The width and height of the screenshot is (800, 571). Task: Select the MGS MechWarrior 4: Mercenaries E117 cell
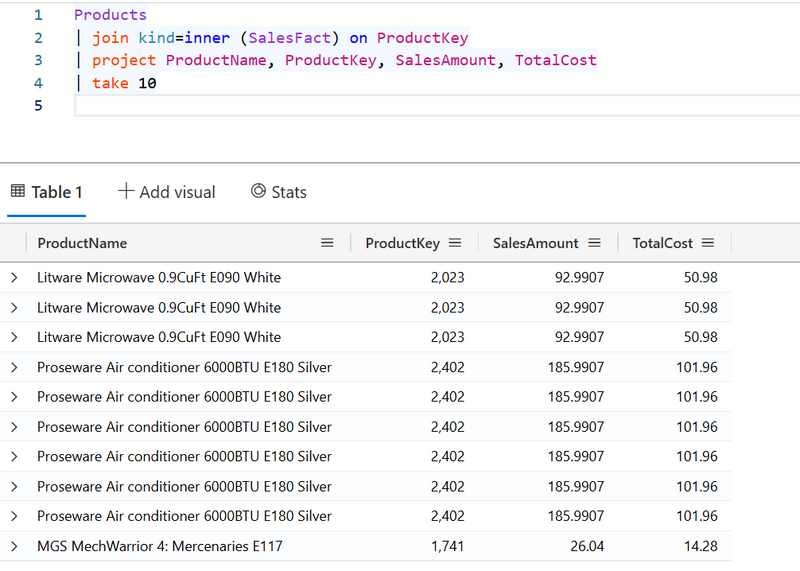(x=160, y=547)
